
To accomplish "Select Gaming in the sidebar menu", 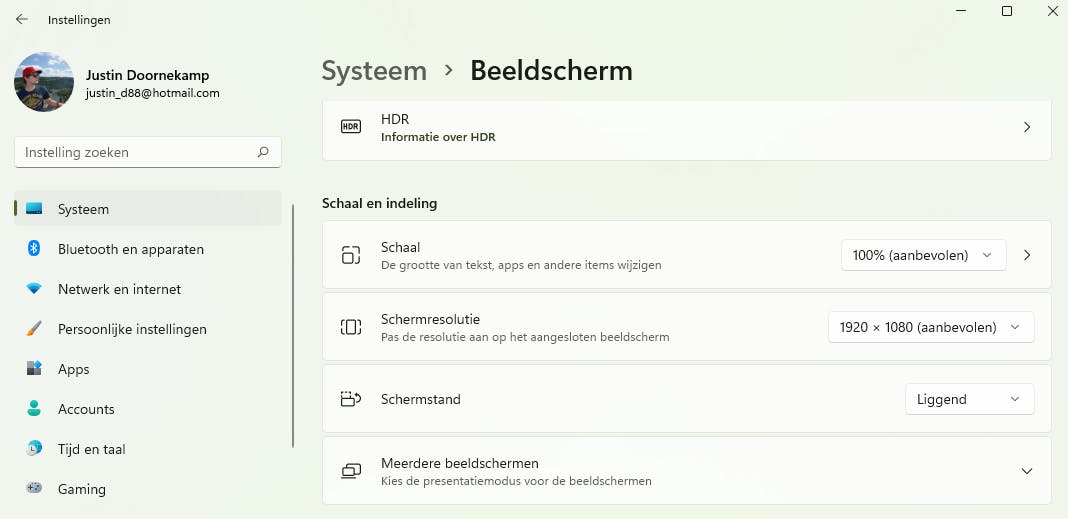I will pyautogui.click(x=82, y=489).
